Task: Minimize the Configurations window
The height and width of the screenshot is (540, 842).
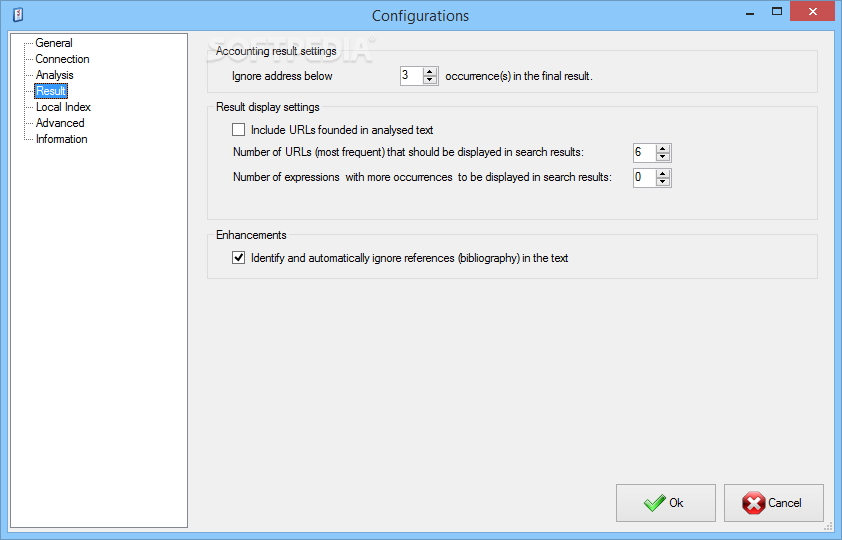Action: pyautogui.click(x=750, y=13)
